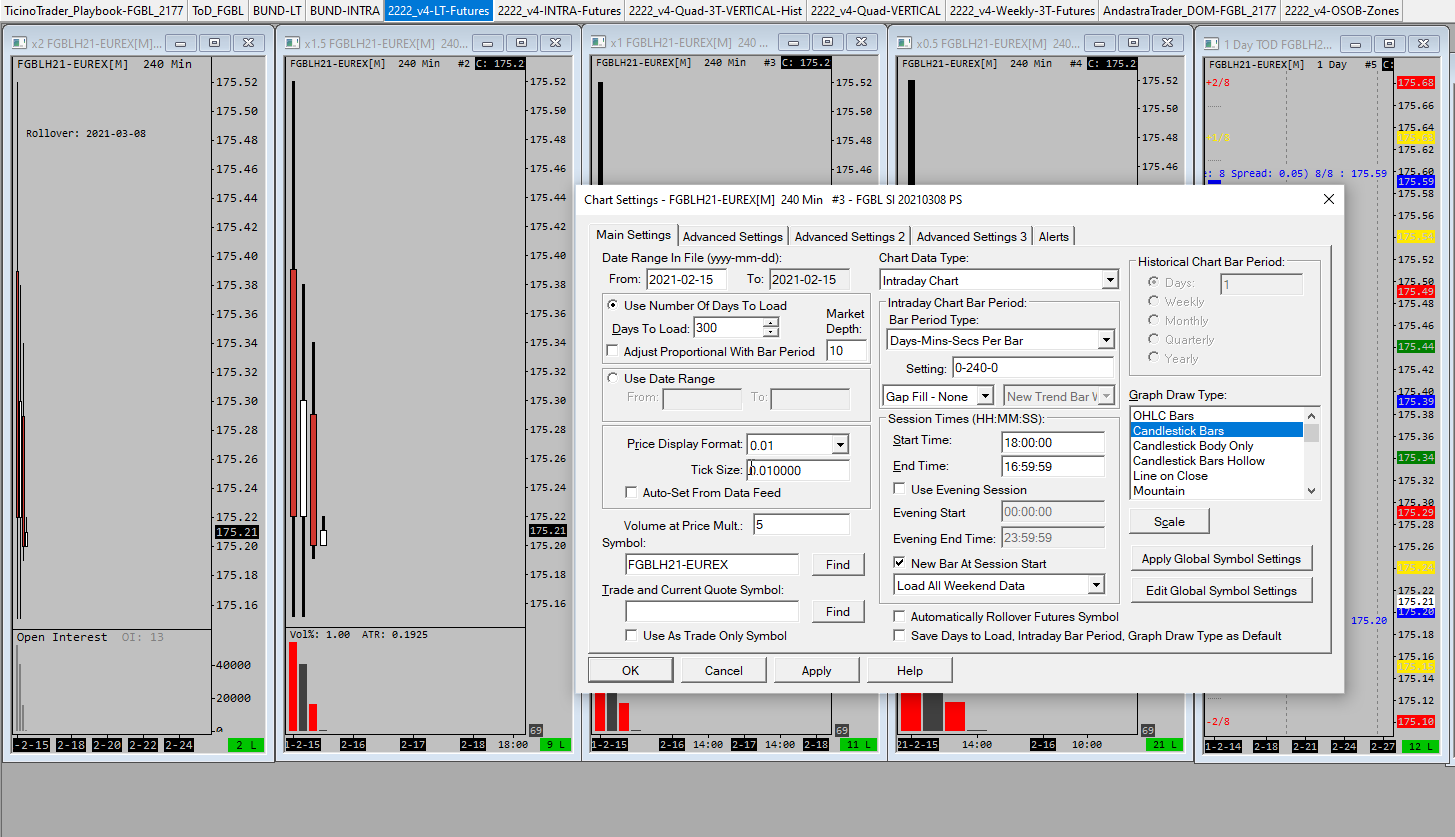Toggle Automatically Rollover Futures Symbol checkbox
The width and height of the screenshot is (1455, 837).
[x=899, y=617]
